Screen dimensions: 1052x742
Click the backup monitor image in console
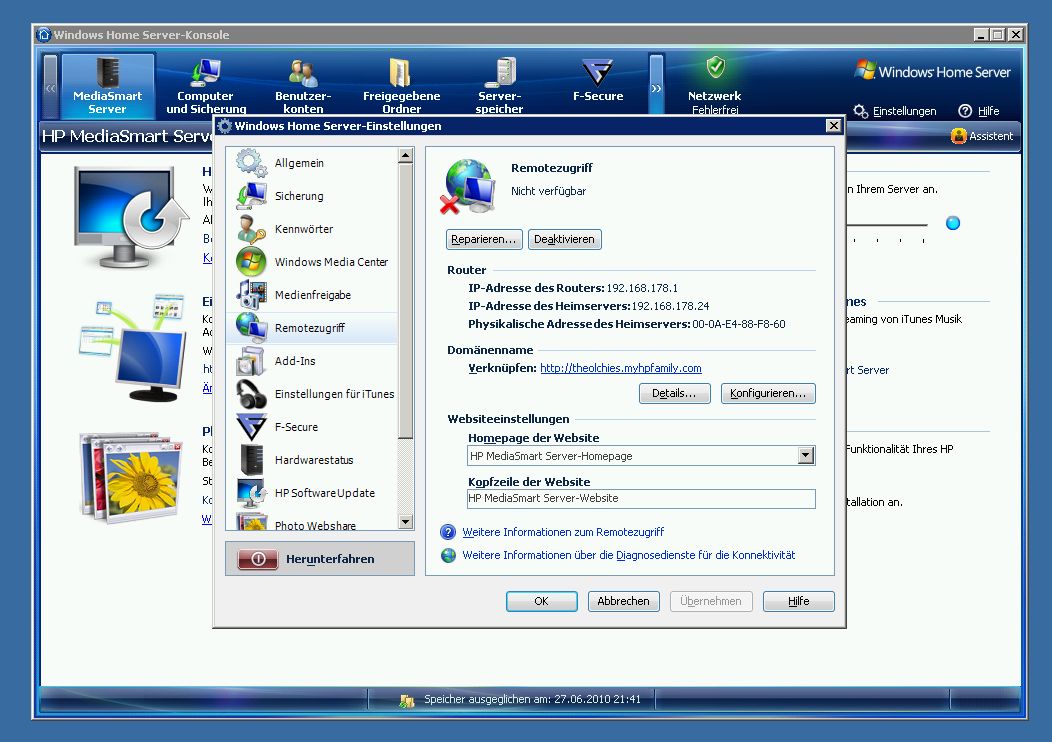(x=130, y=217)
